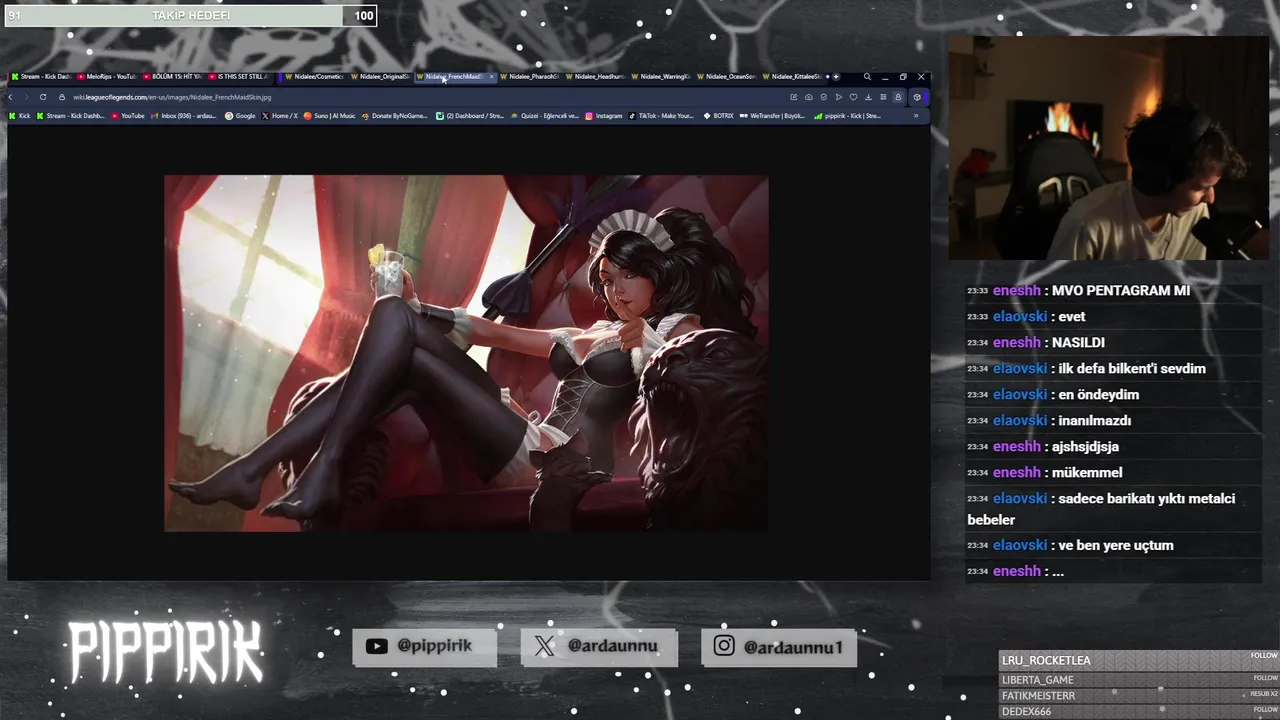The width and height of the screenshot is (1280, 720).
Task: Click the YouTube @pippirik badge
Action: (x=424, y=646)
